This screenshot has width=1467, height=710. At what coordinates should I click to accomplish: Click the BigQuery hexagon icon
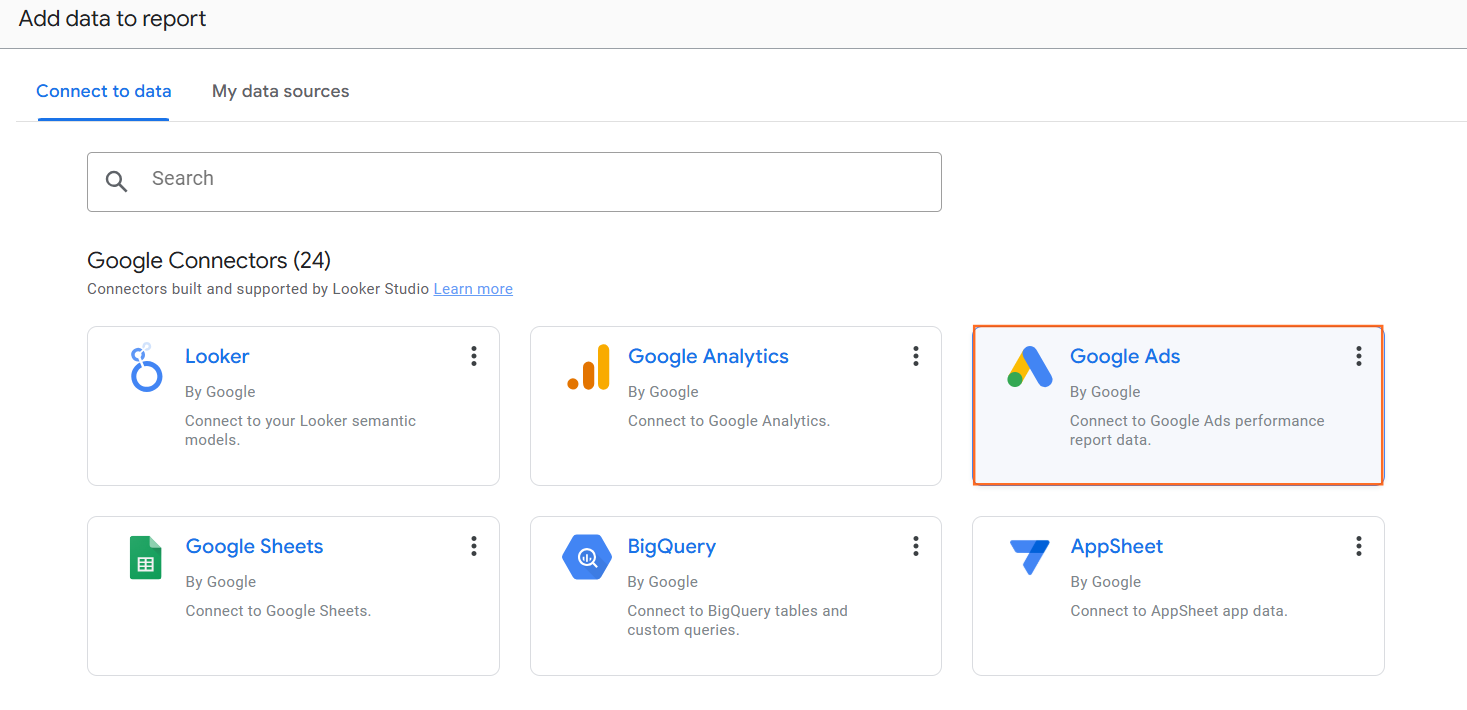coord(587,557)
